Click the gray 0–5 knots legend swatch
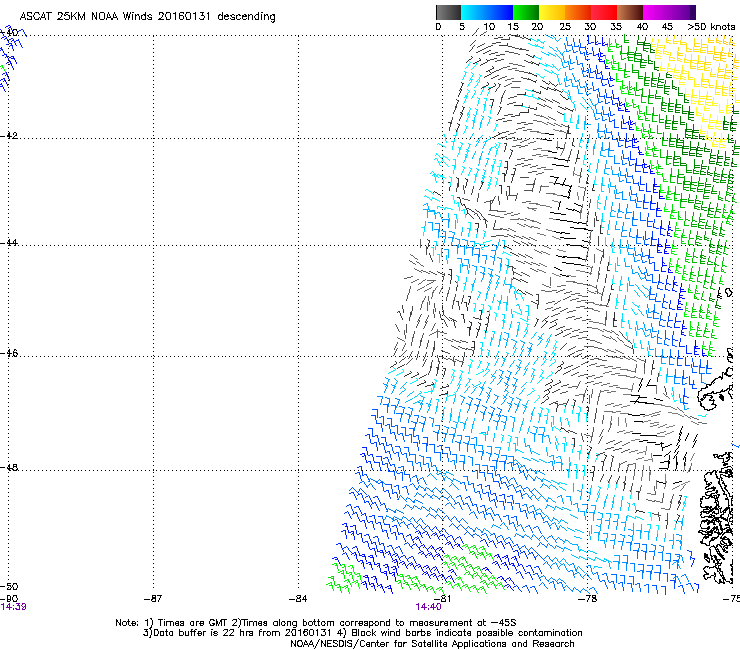This screenshot has width=740, height=650. [x=448, y=12]
